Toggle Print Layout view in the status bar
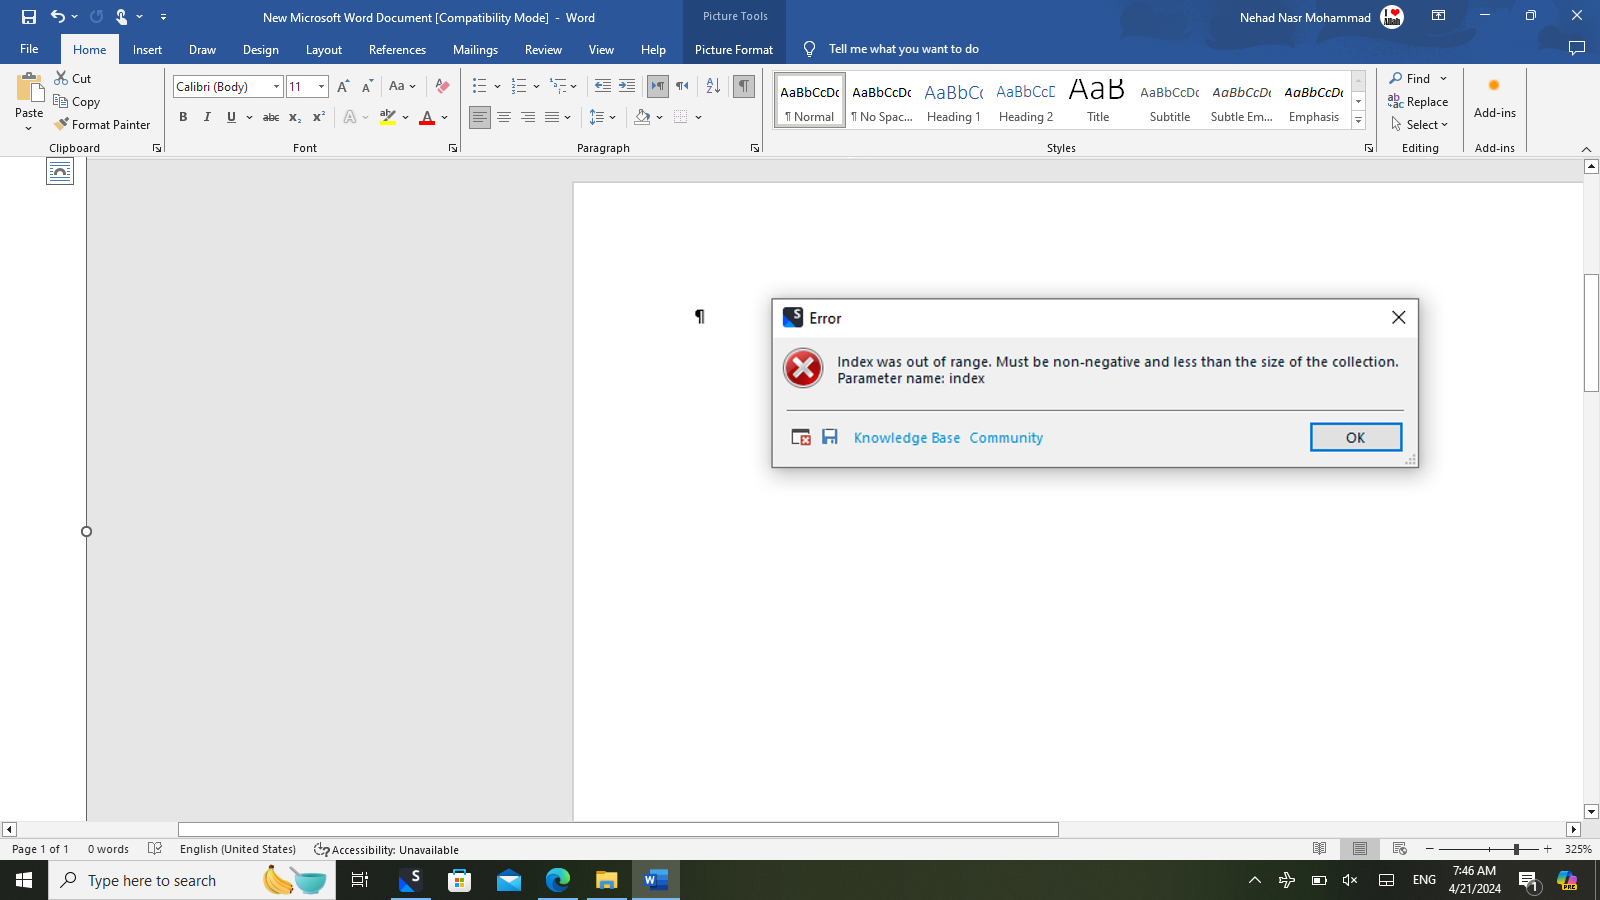The height and width of the screenshot is (900, 1600). [x=1360, y=849]
